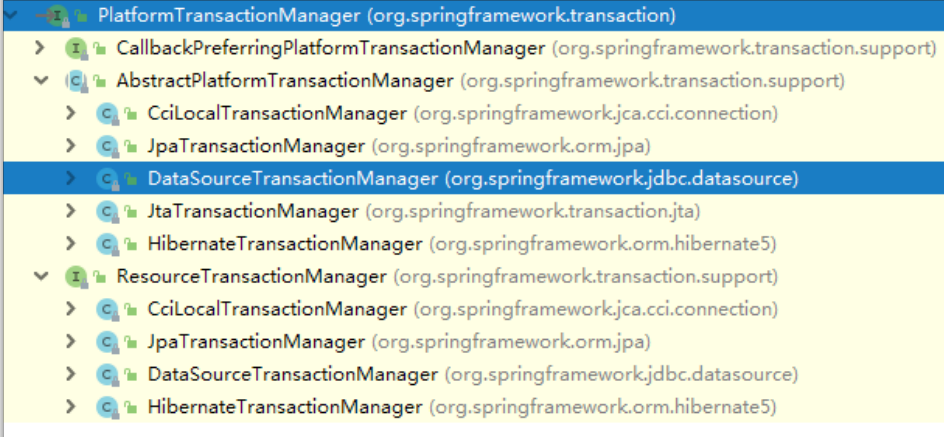Click class icon beside JtaTransactionManager
The height and width of the screenshot is (437, 944).
coord(105,212)
